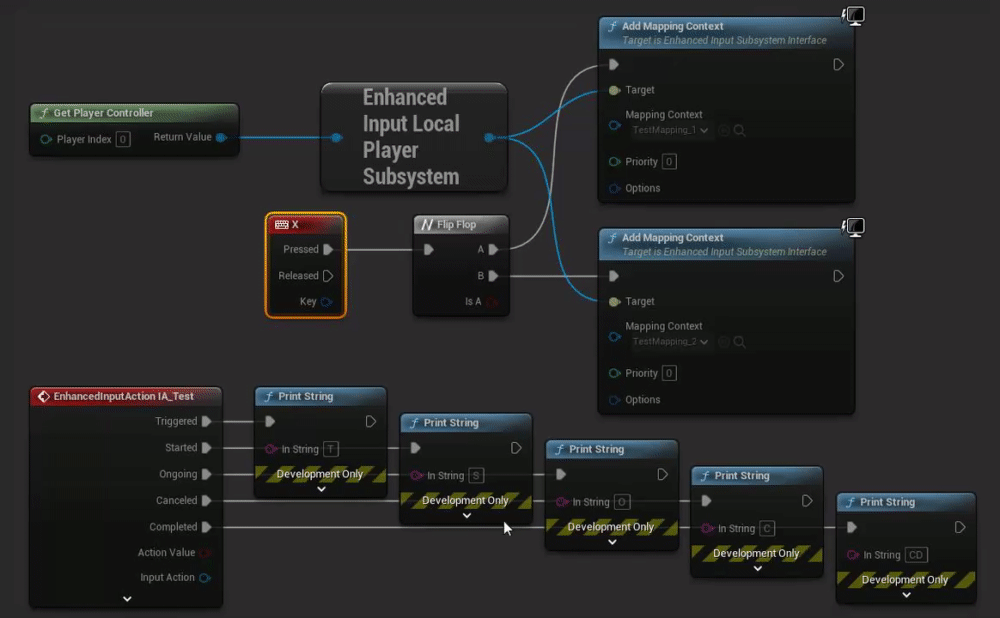This screenshot has height=618, width=1000.
Task: Expand Print String T node advanced options
Action: pyautogui.click(x=321, y=489)
